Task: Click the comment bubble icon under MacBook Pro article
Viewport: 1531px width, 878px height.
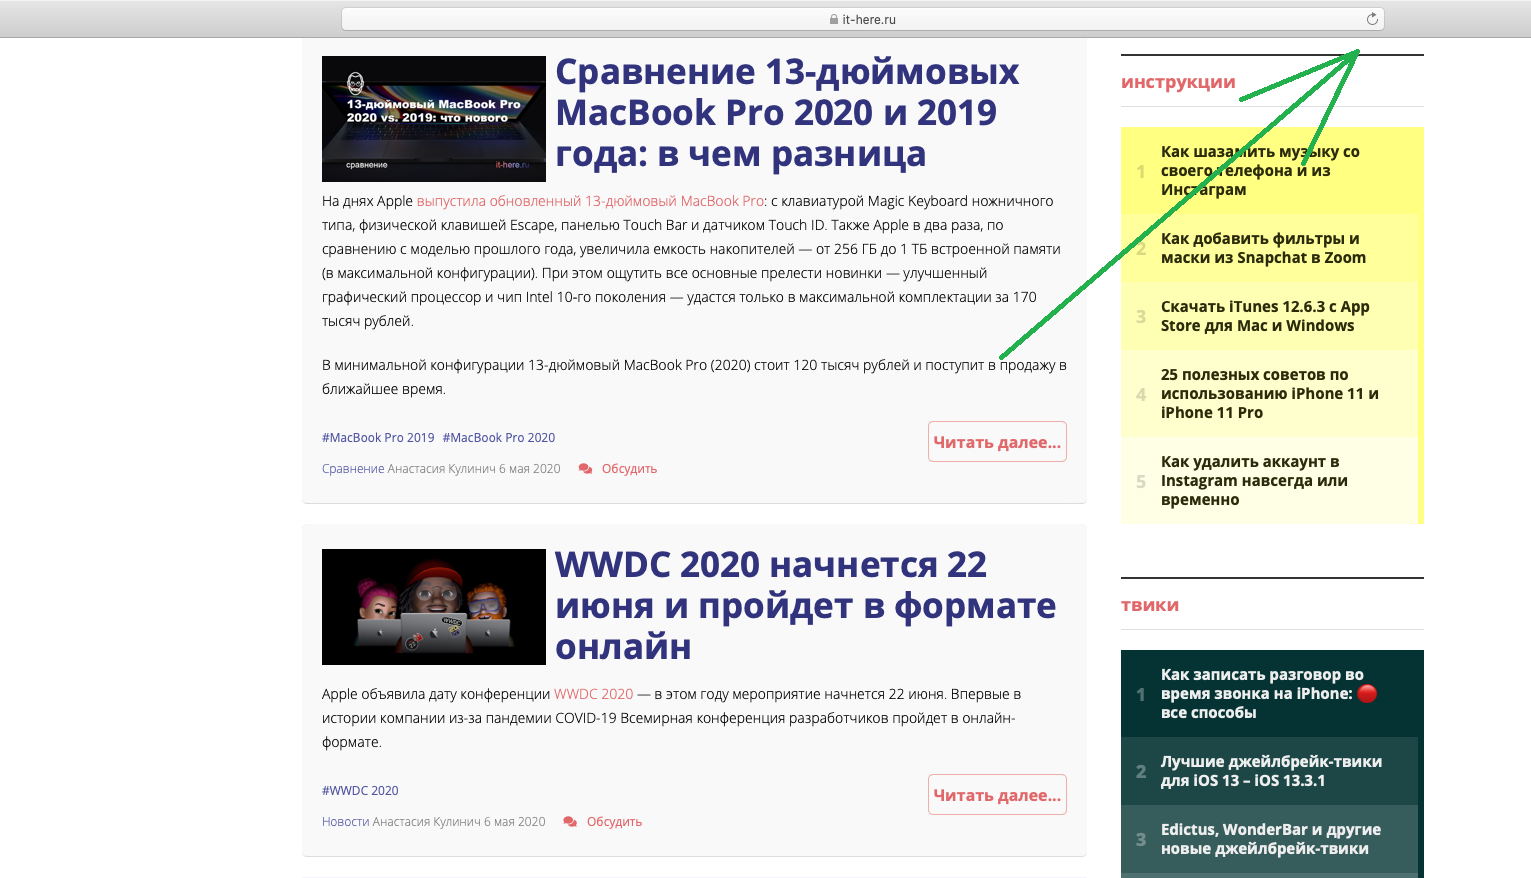Action: (x=585, y=469)
